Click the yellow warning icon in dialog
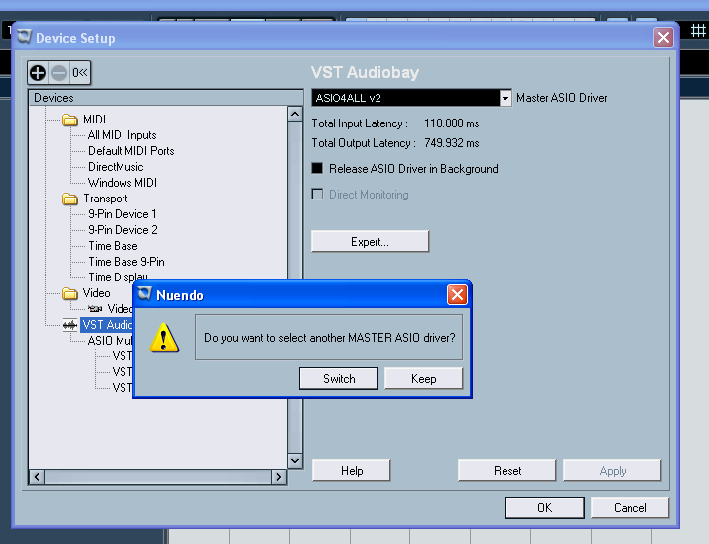The width and height of the screenshot is (709, 544). point(163,338)
